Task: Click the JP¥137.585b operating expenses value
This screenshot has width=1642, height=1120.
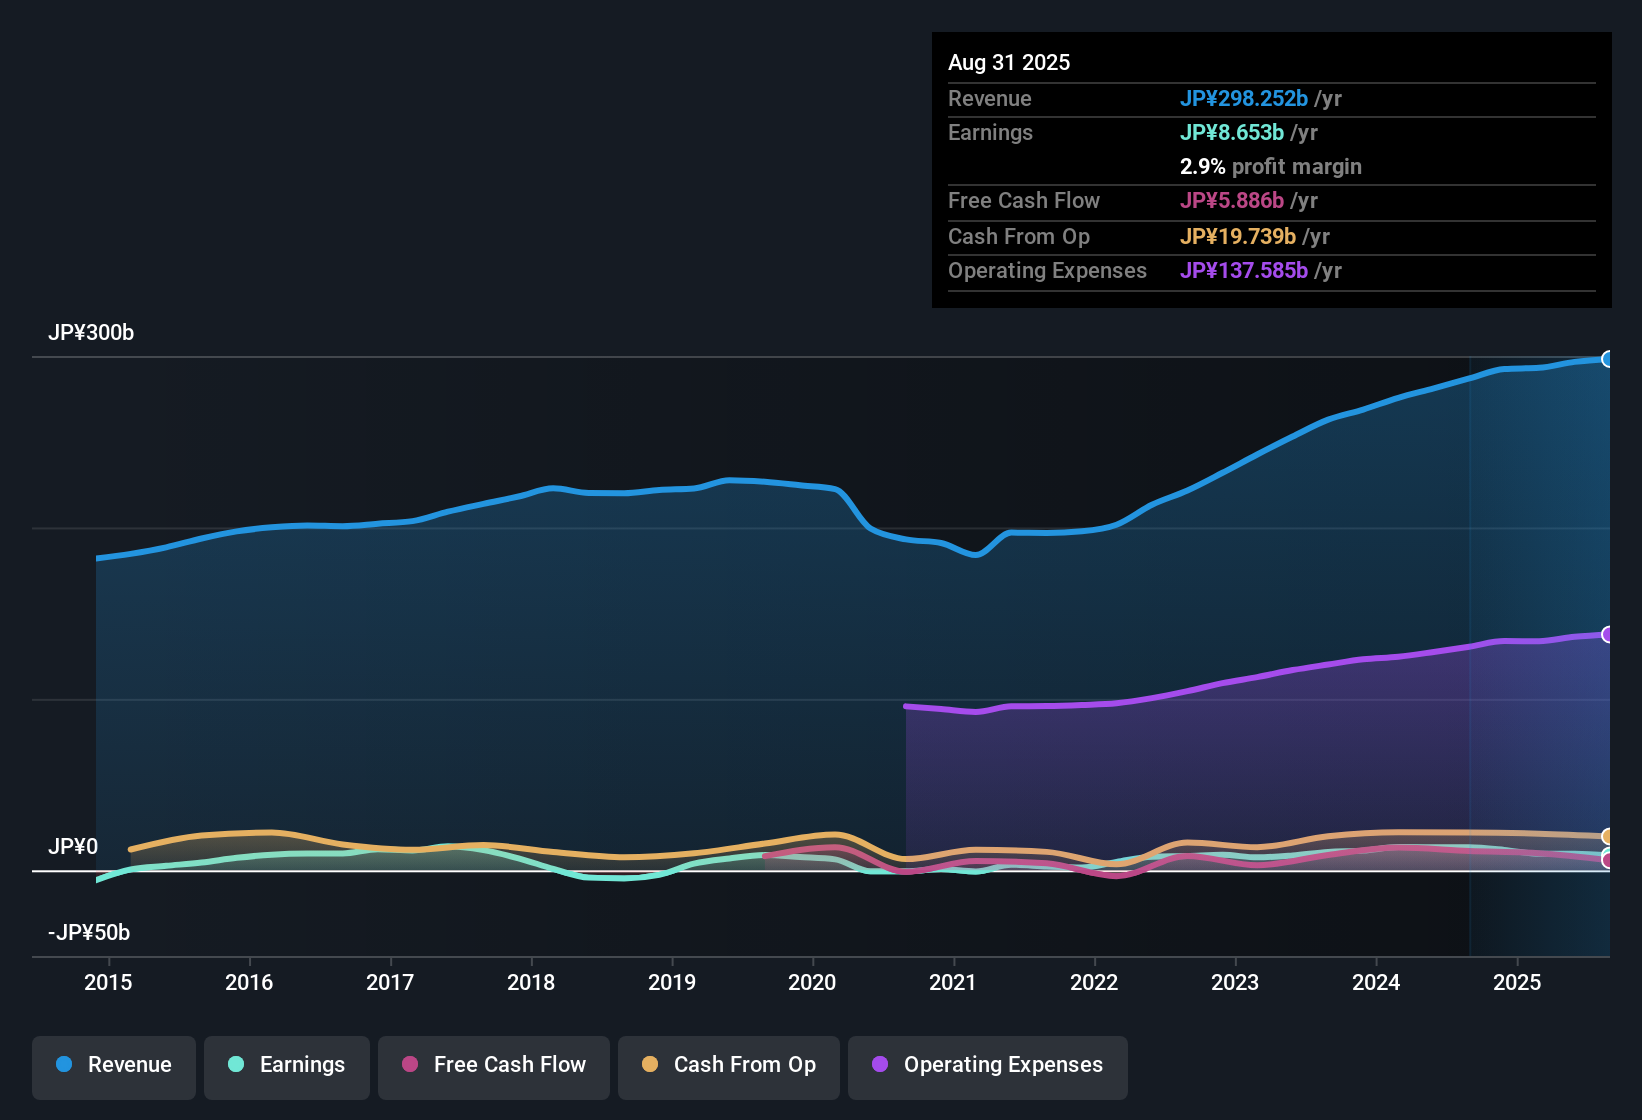Action: (1245, 270)
